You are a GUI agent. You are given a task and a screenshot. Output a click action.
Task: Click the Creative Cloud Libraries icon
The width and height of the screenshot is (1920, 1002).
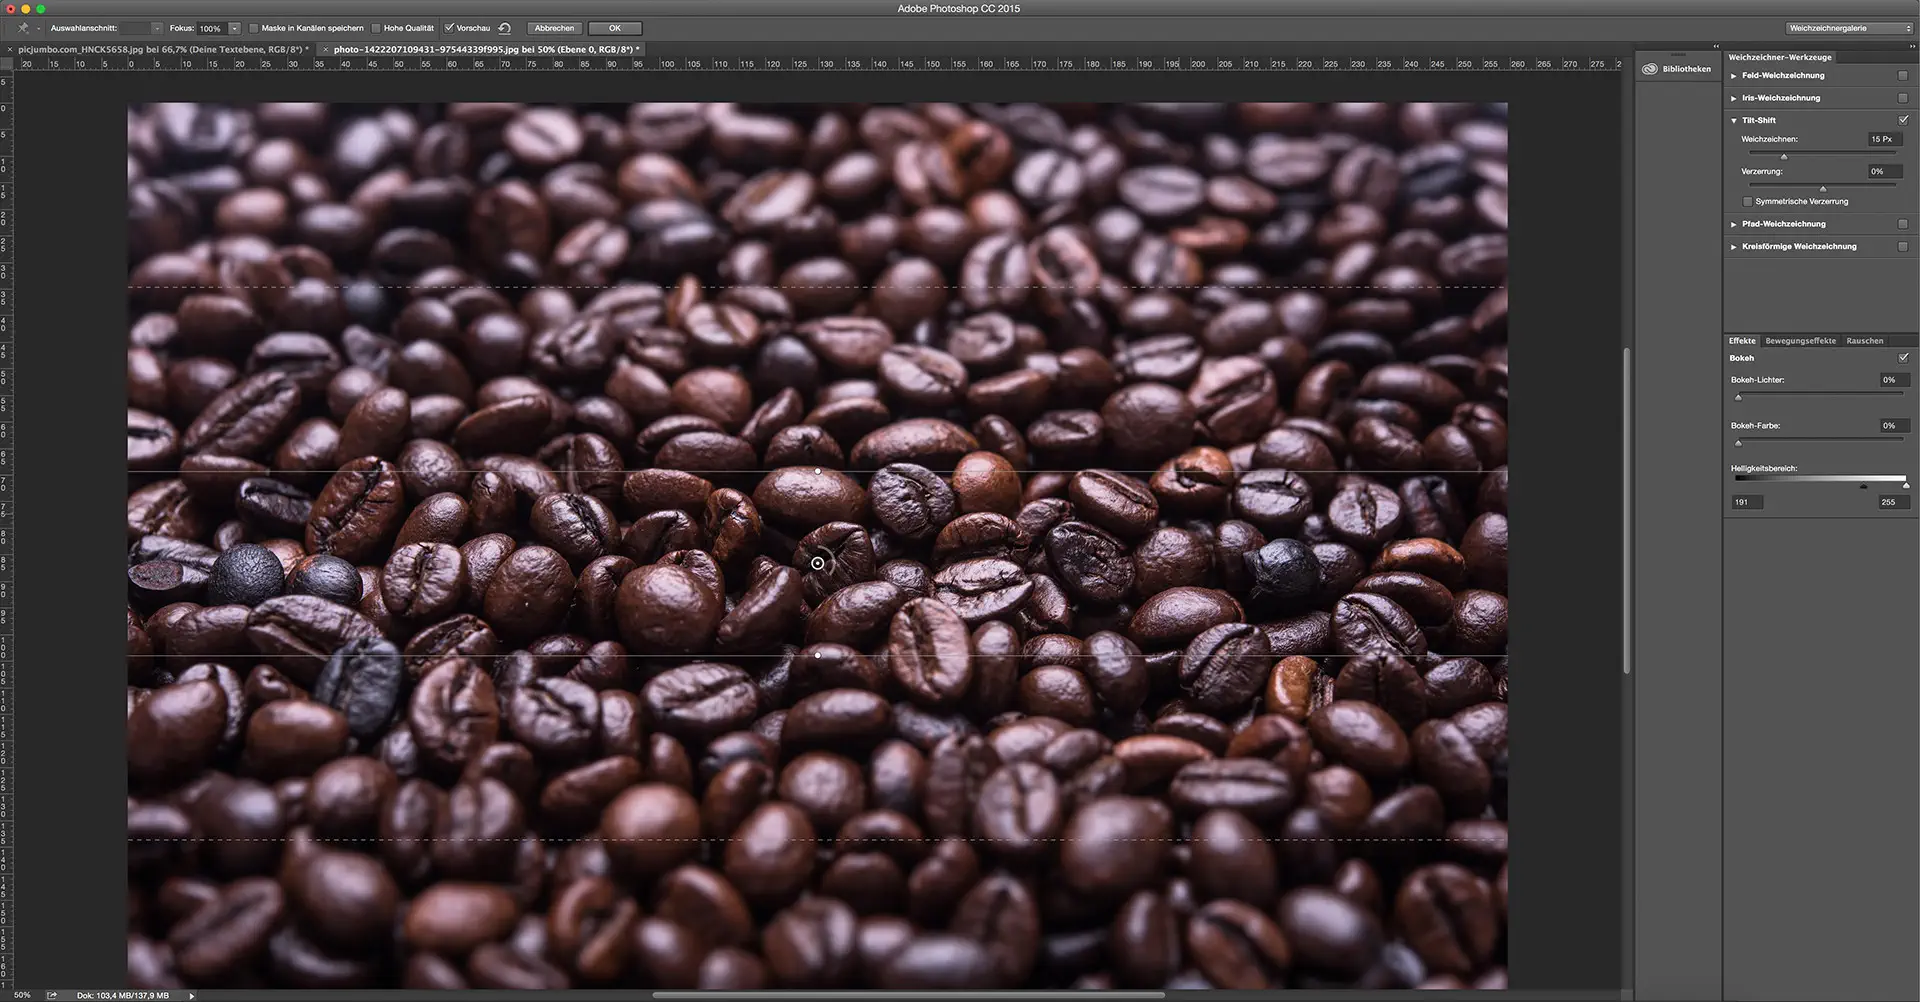[1650, 68]
